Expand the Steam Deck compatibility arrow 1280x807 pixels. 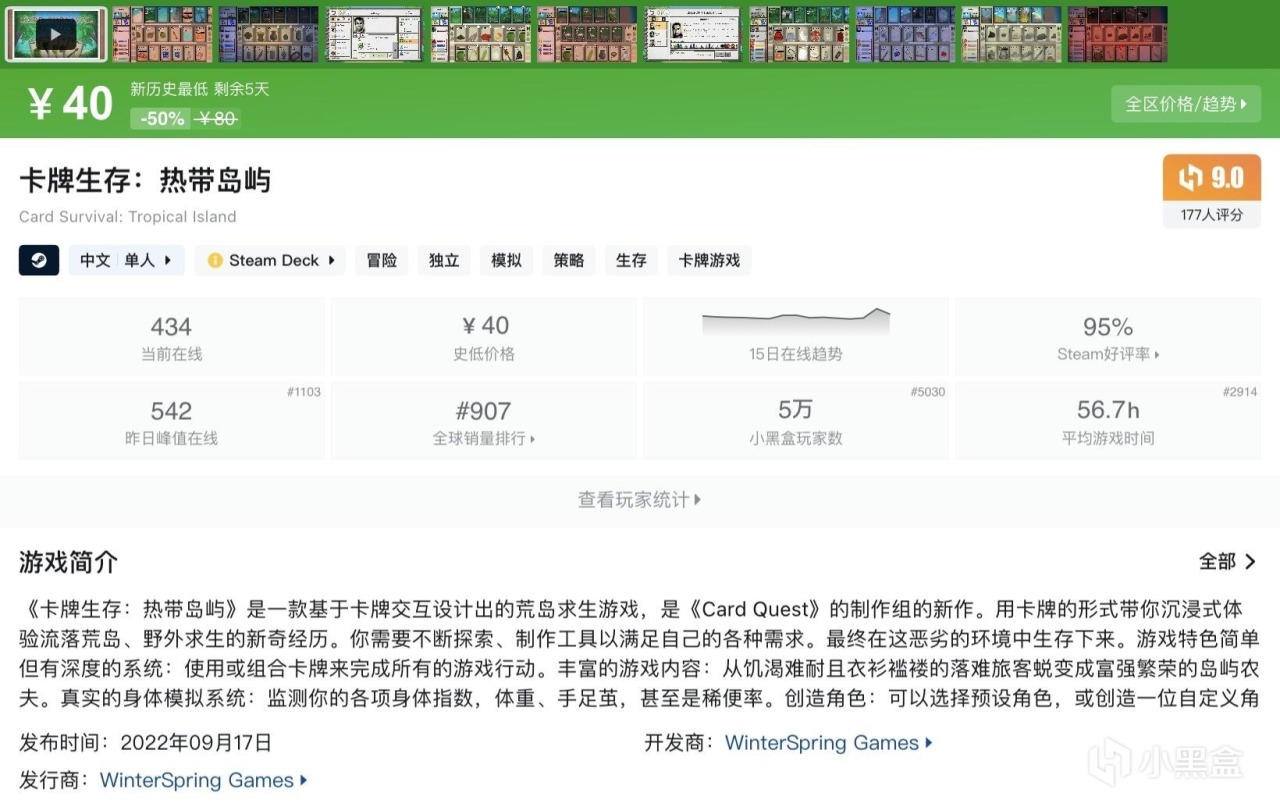331,260
